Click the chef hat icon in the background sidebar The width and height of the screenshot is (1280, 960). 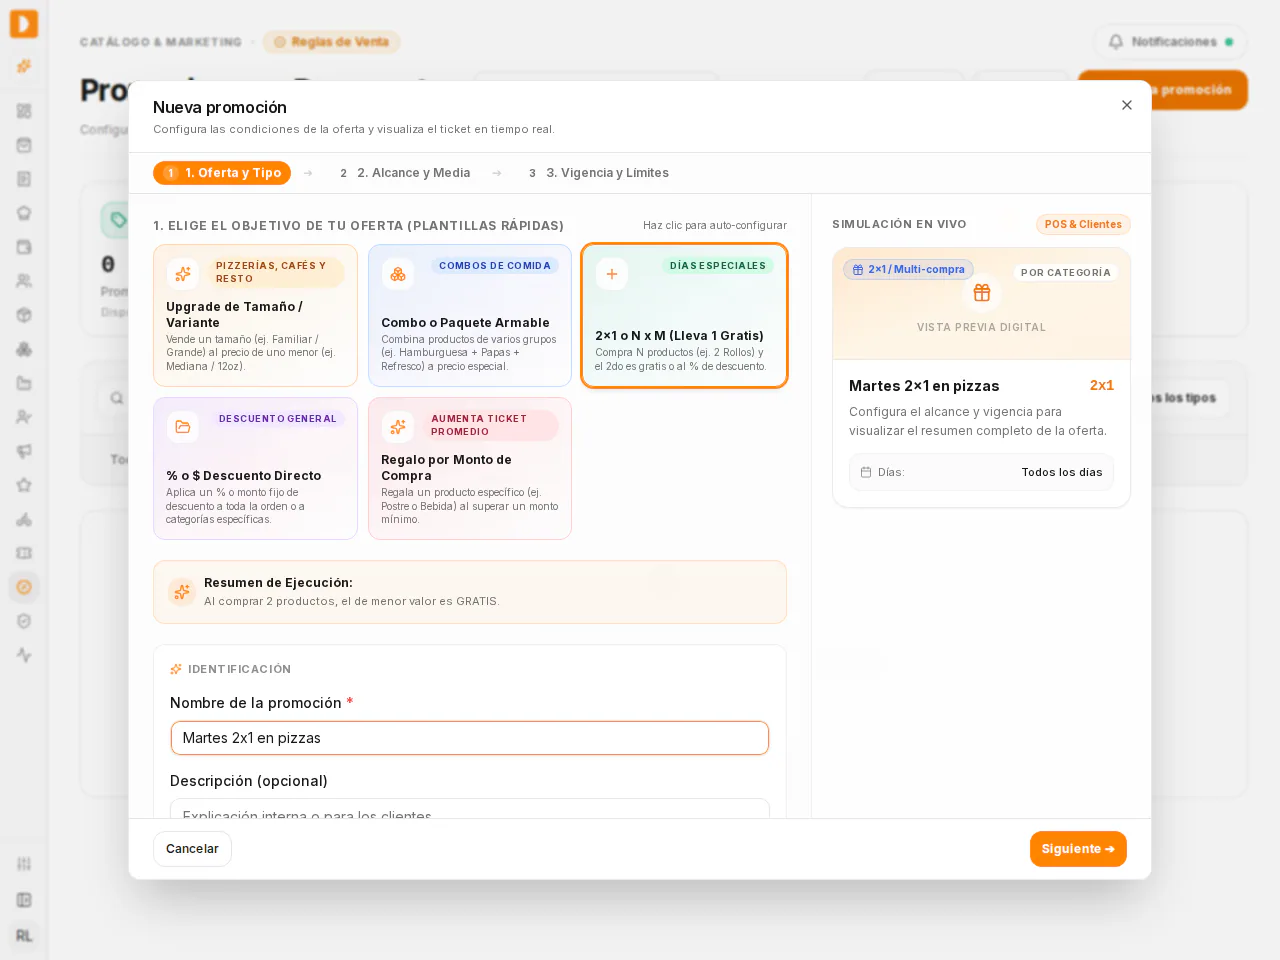click(24, 213)
